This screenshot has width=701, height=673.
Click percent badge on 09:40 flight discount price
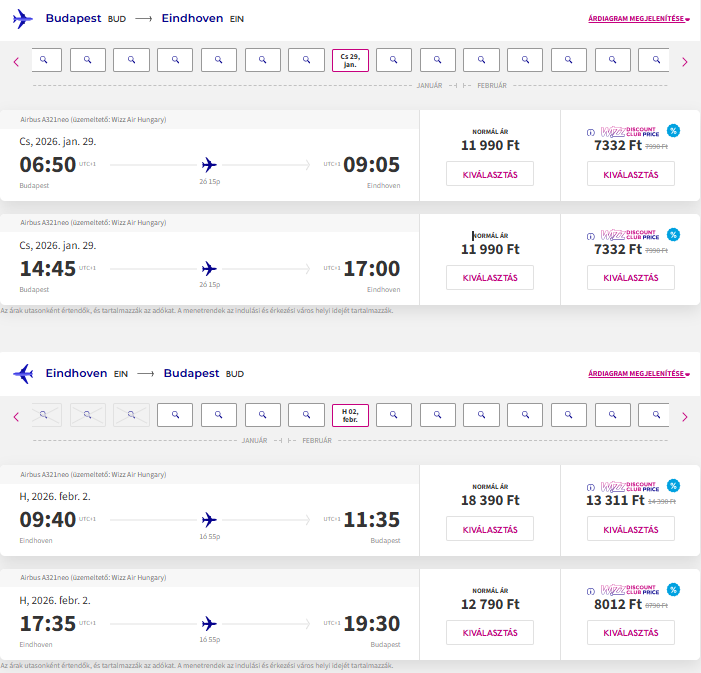(673, 485)
